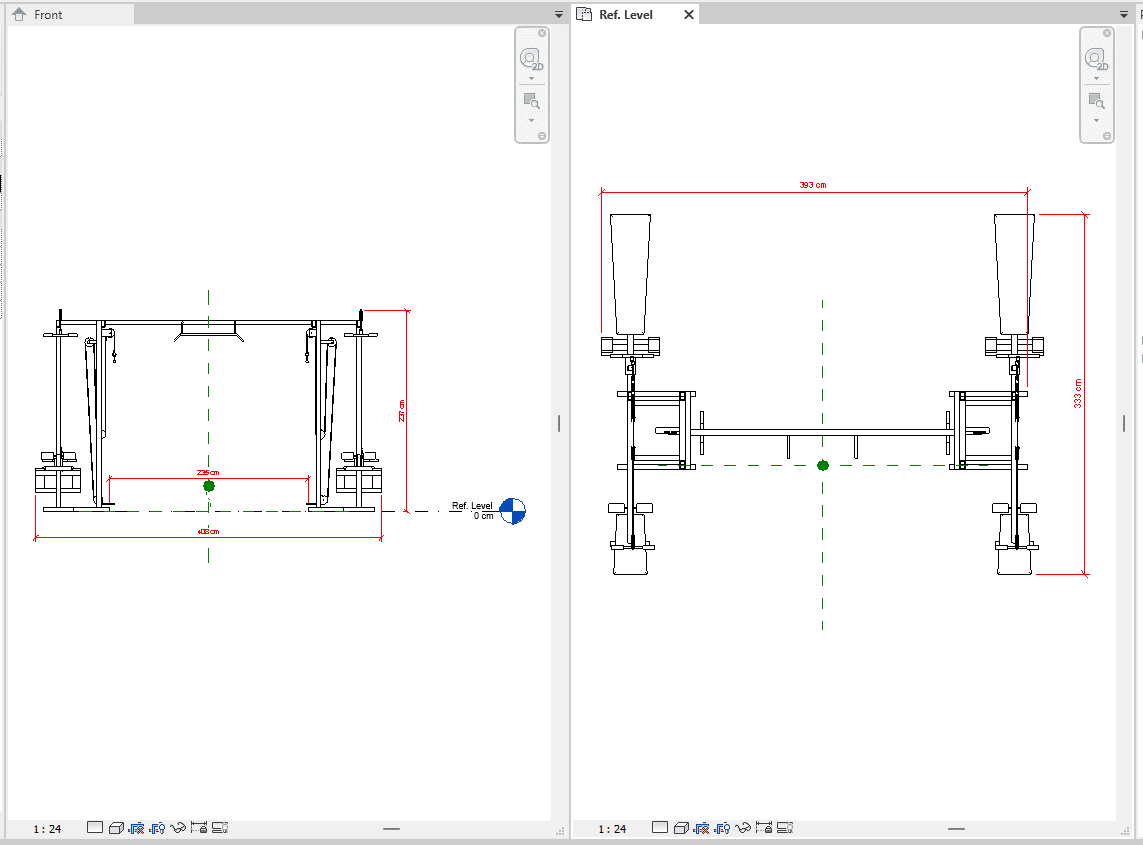Open Detail Level icon in Front view

point(95,828)
